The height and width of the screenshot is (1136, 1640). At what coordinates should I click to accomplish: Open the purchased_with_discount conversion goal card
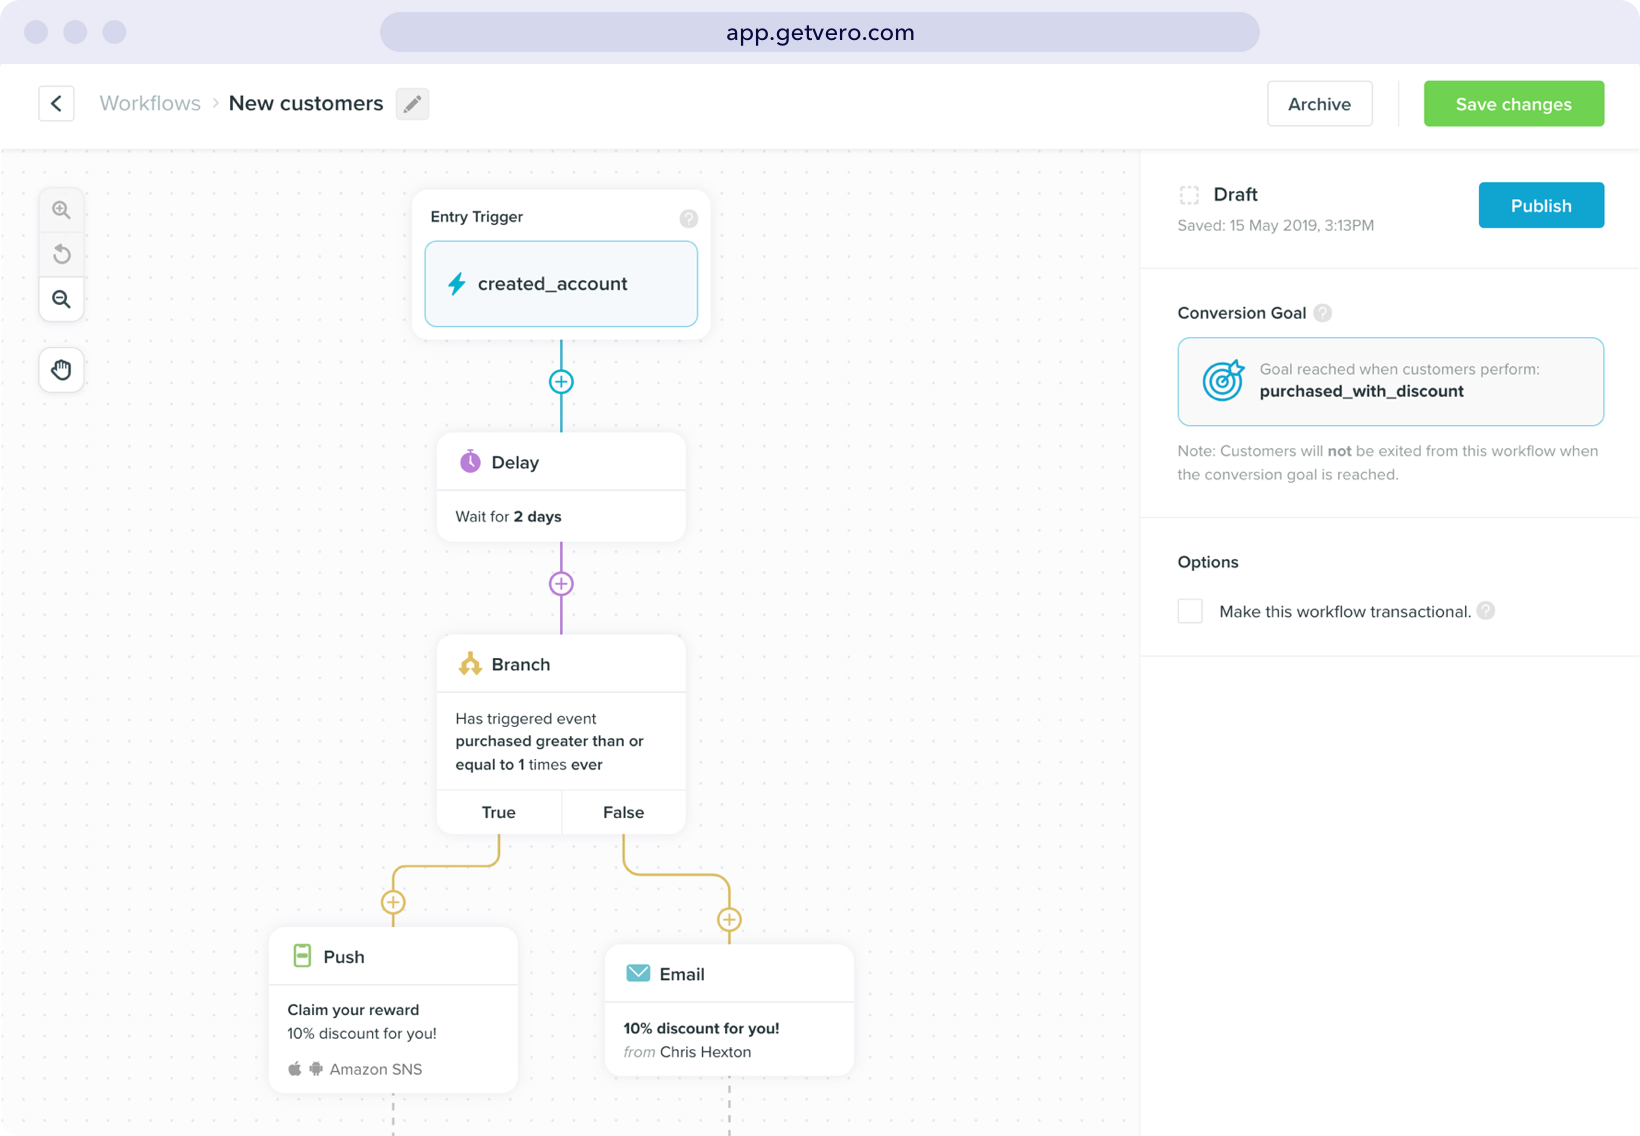click(x=1390, y=381)
